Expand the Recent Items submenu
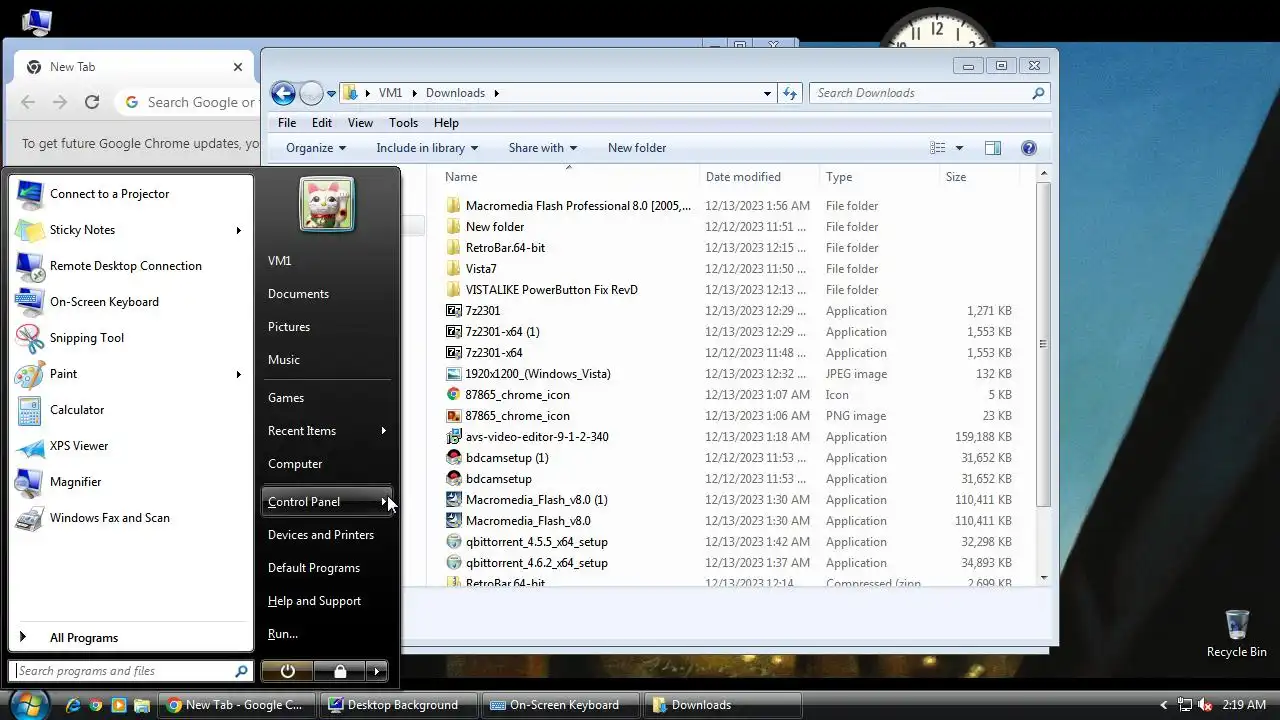Image resolution: width=1280 pixels, height=720 pixels. click(384, 431)
